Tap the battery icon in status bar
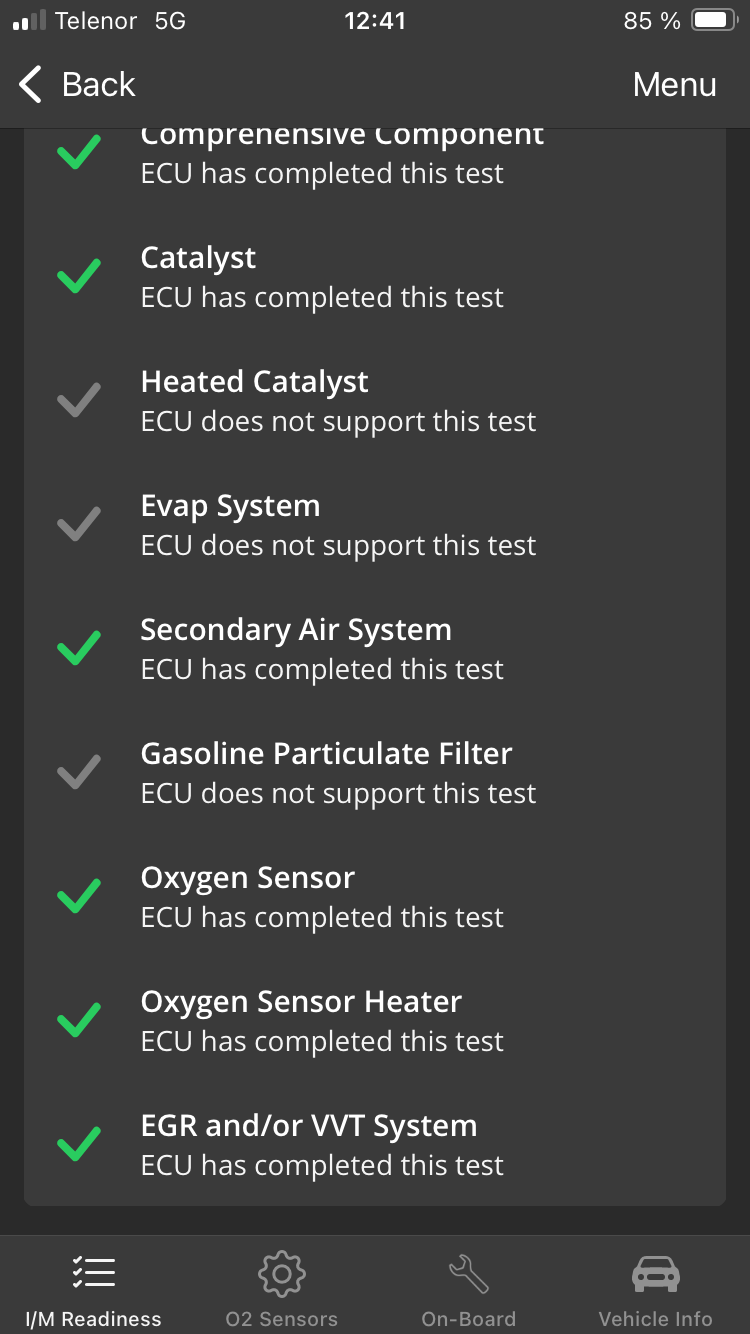Image resolution: width=750 pixels, height=1334 pixels. [x=715, y=21]
